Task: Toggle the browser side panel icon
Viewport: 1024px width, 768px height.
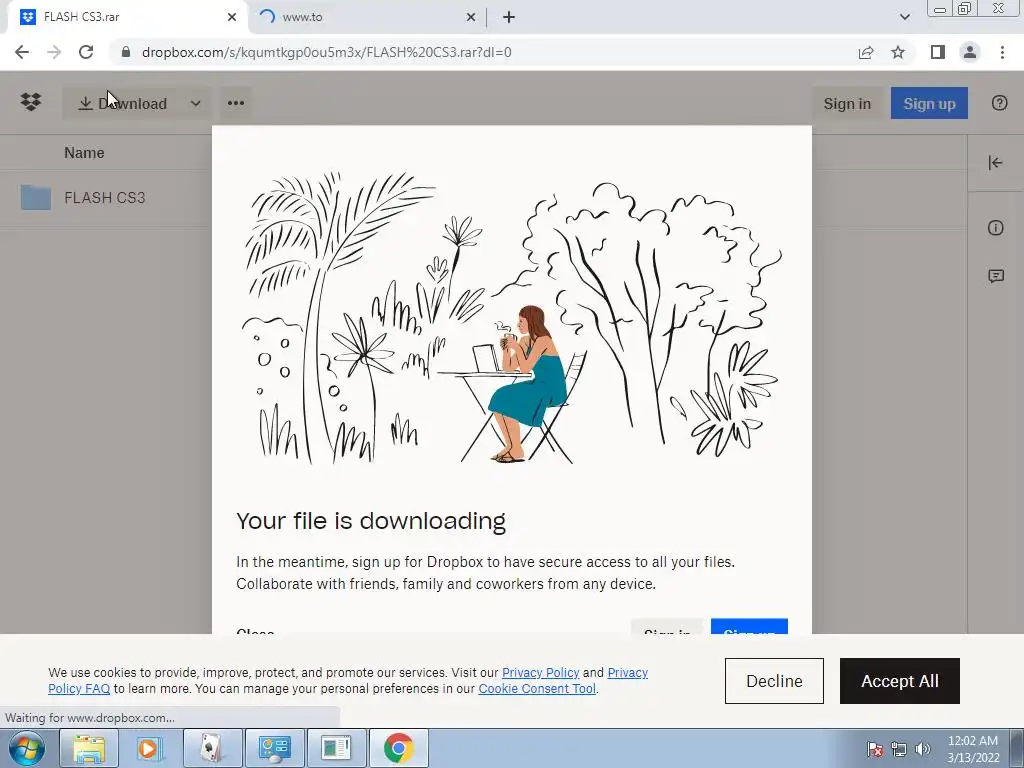Action: (938, 52)
